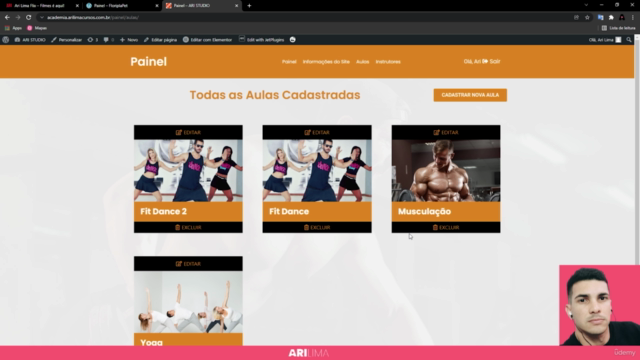The image size is (640, 360).
Task: Click the Fit Dance 2 title
Action: pos(163,211)
